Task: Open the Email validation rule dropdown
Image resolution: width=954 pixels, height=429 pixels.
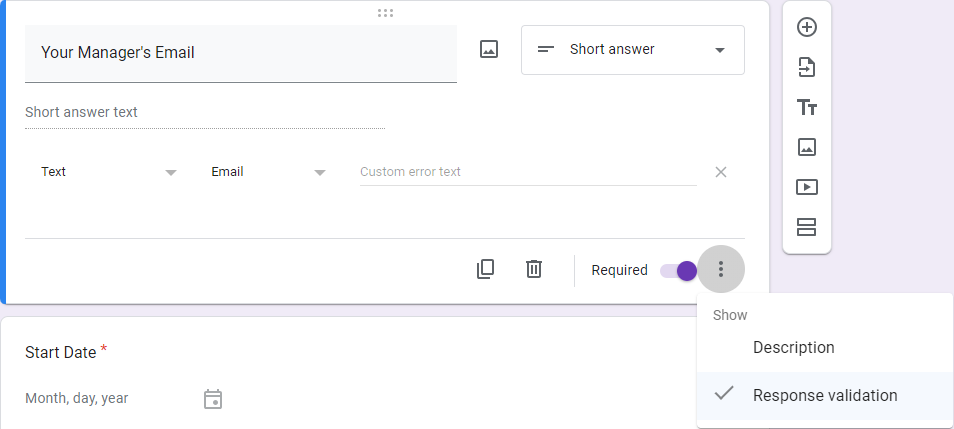Action: click(268, 172)
